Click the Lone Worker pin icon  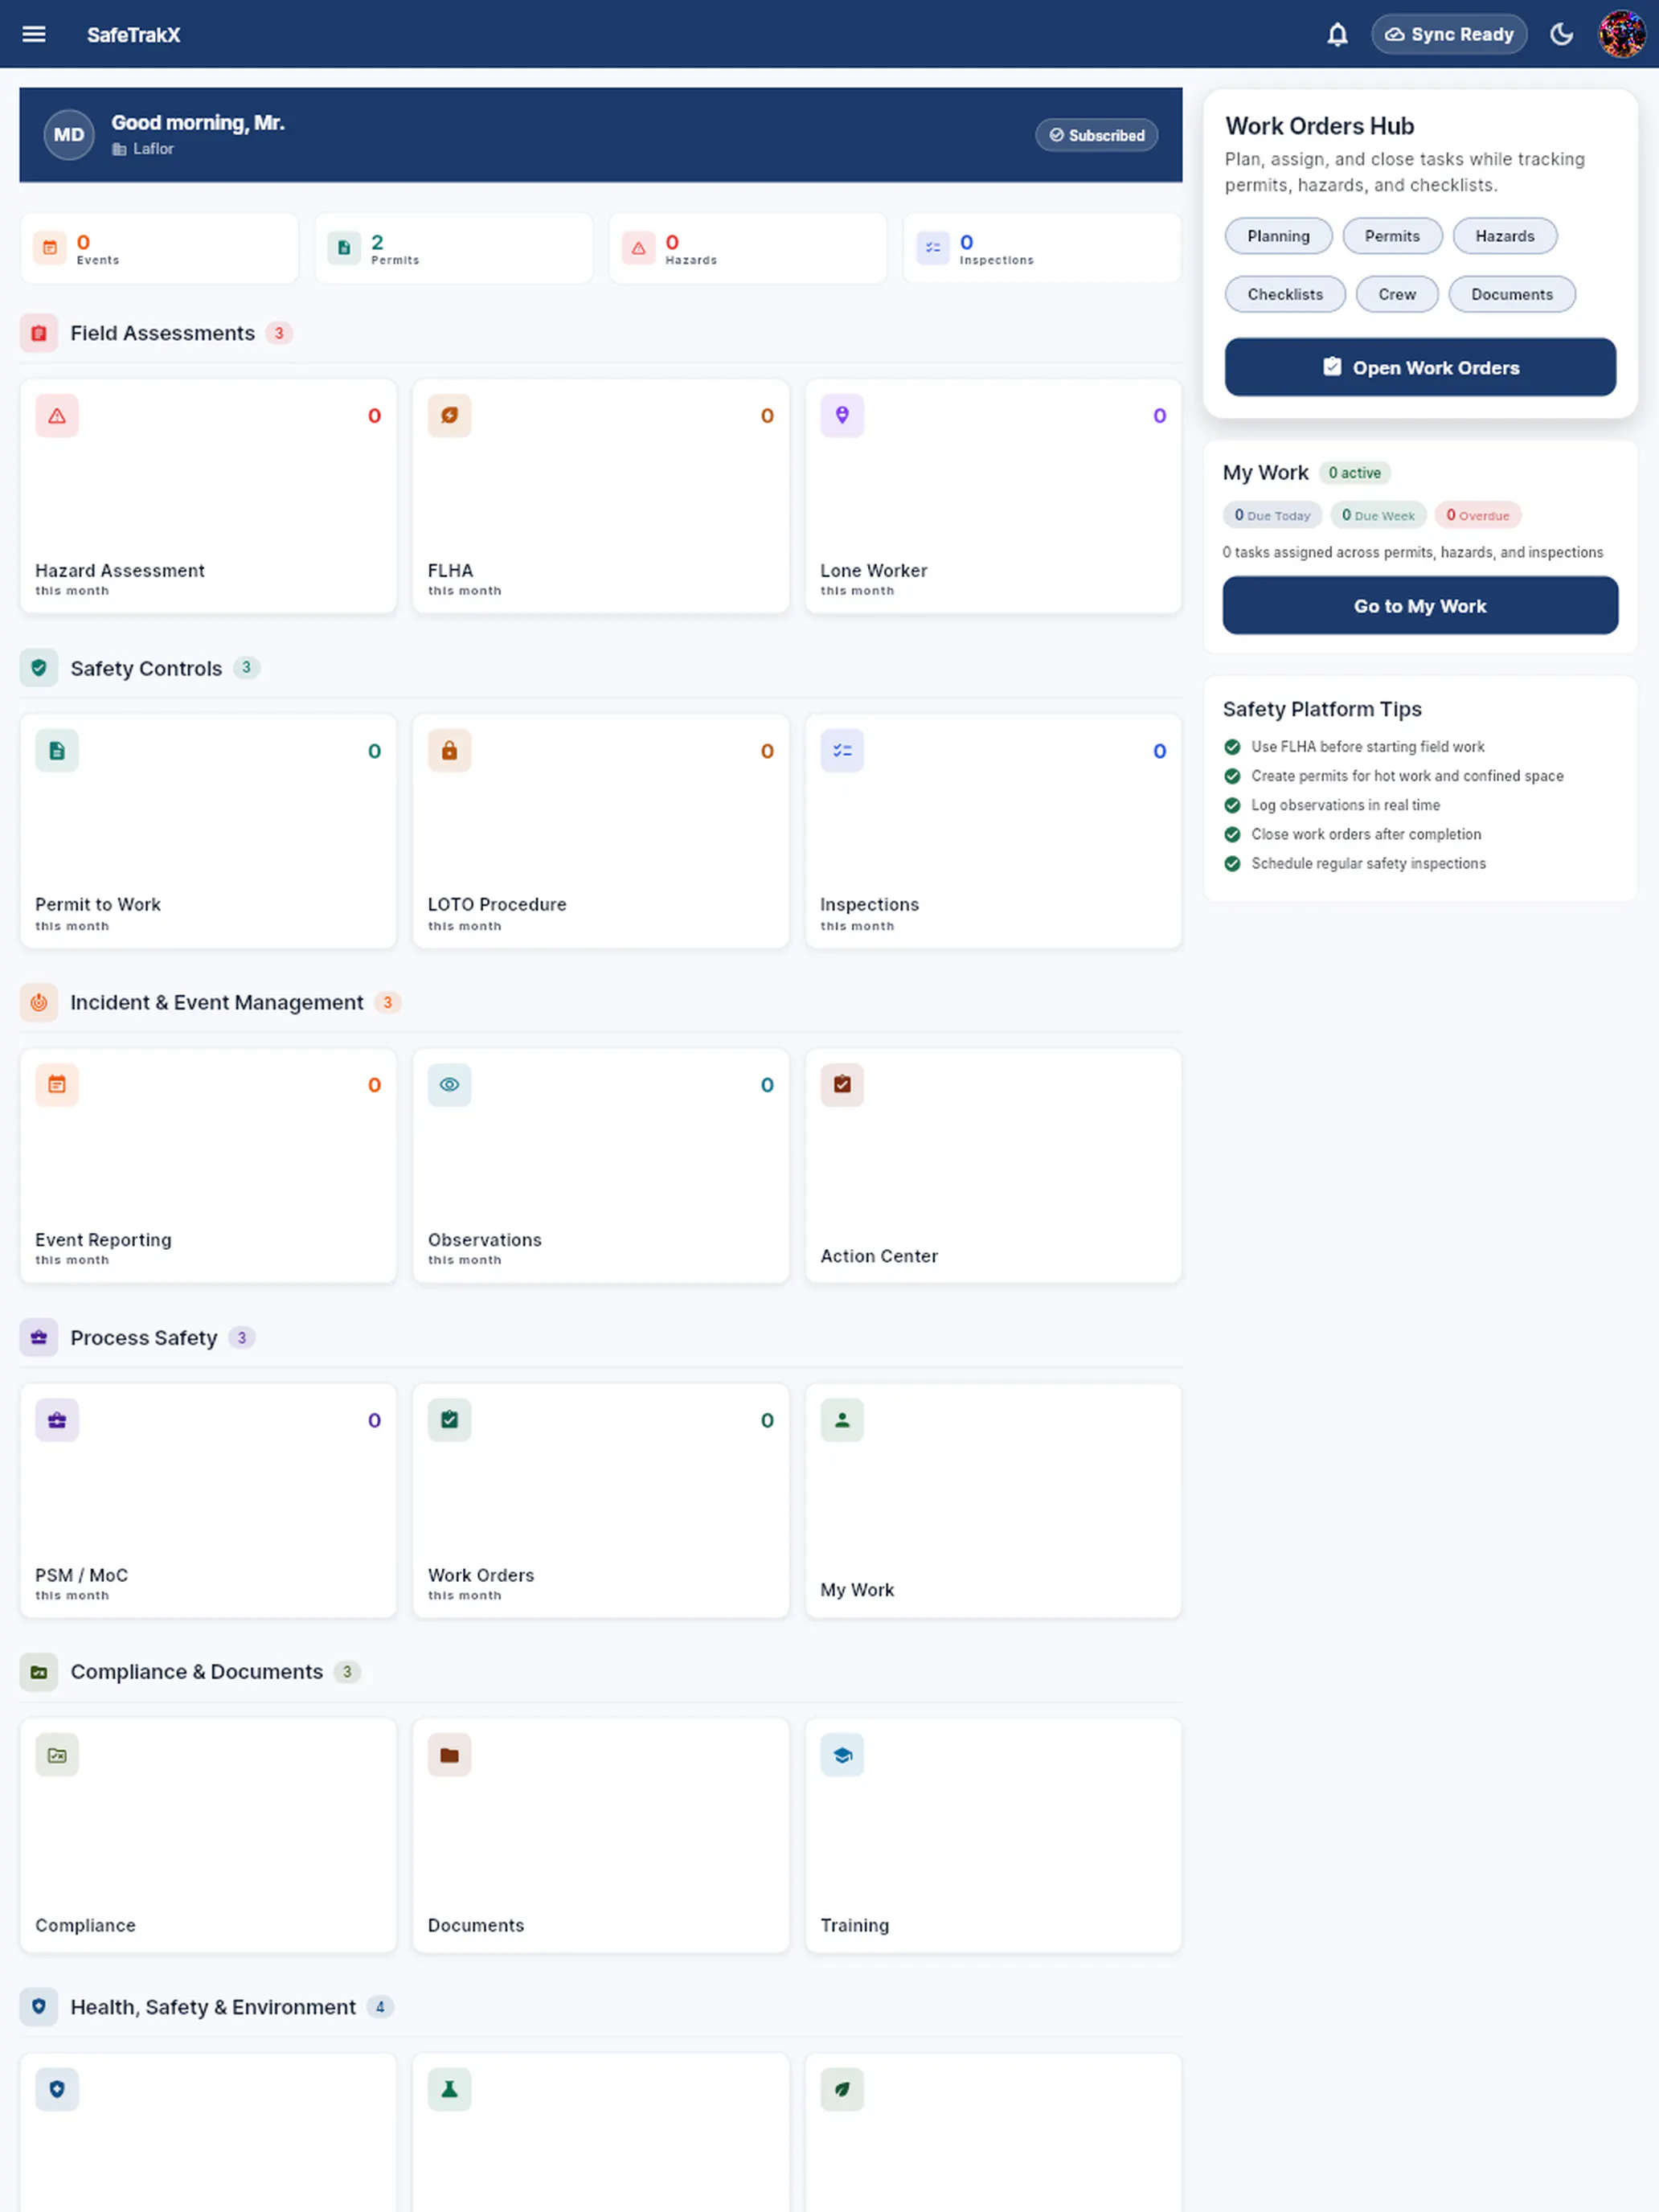tap(842, 416)
